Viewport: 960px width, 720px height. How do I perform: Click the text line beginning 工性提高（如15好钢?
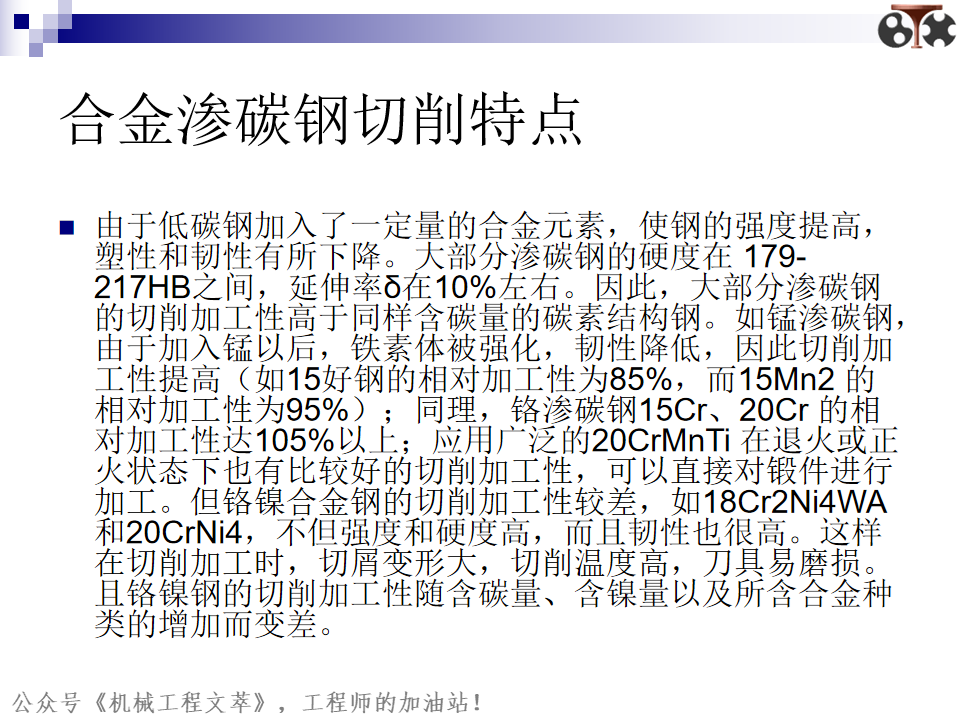coord(485,379)
